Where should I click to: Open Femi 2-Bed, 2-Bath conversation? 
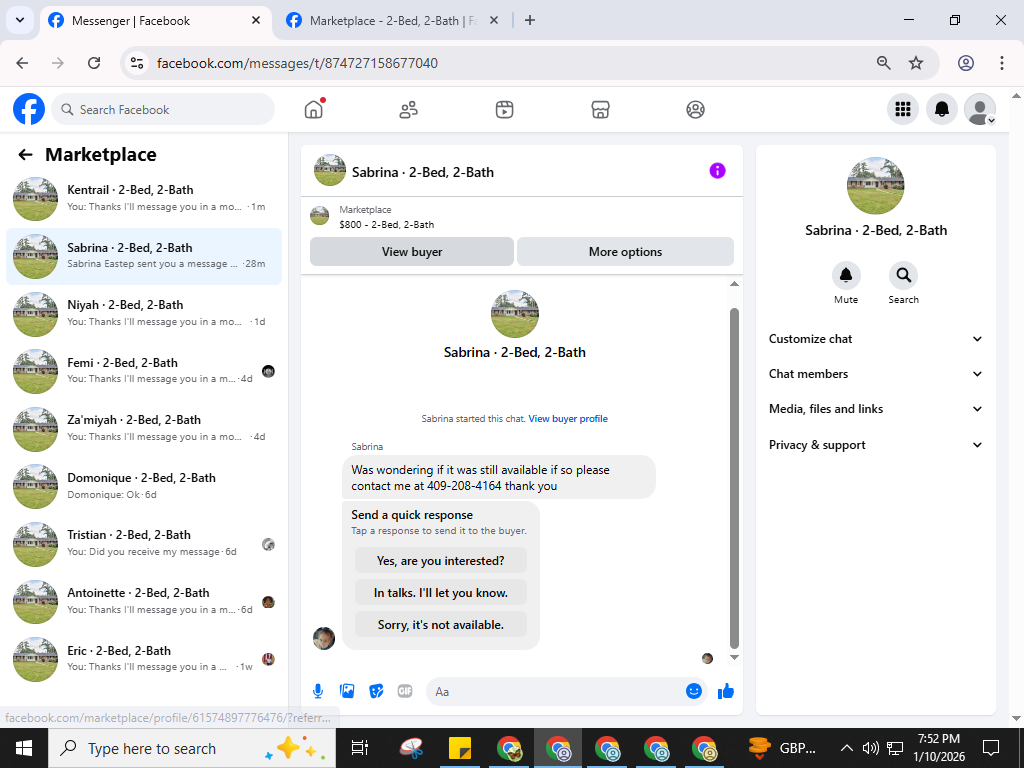[x=144, y=370]
